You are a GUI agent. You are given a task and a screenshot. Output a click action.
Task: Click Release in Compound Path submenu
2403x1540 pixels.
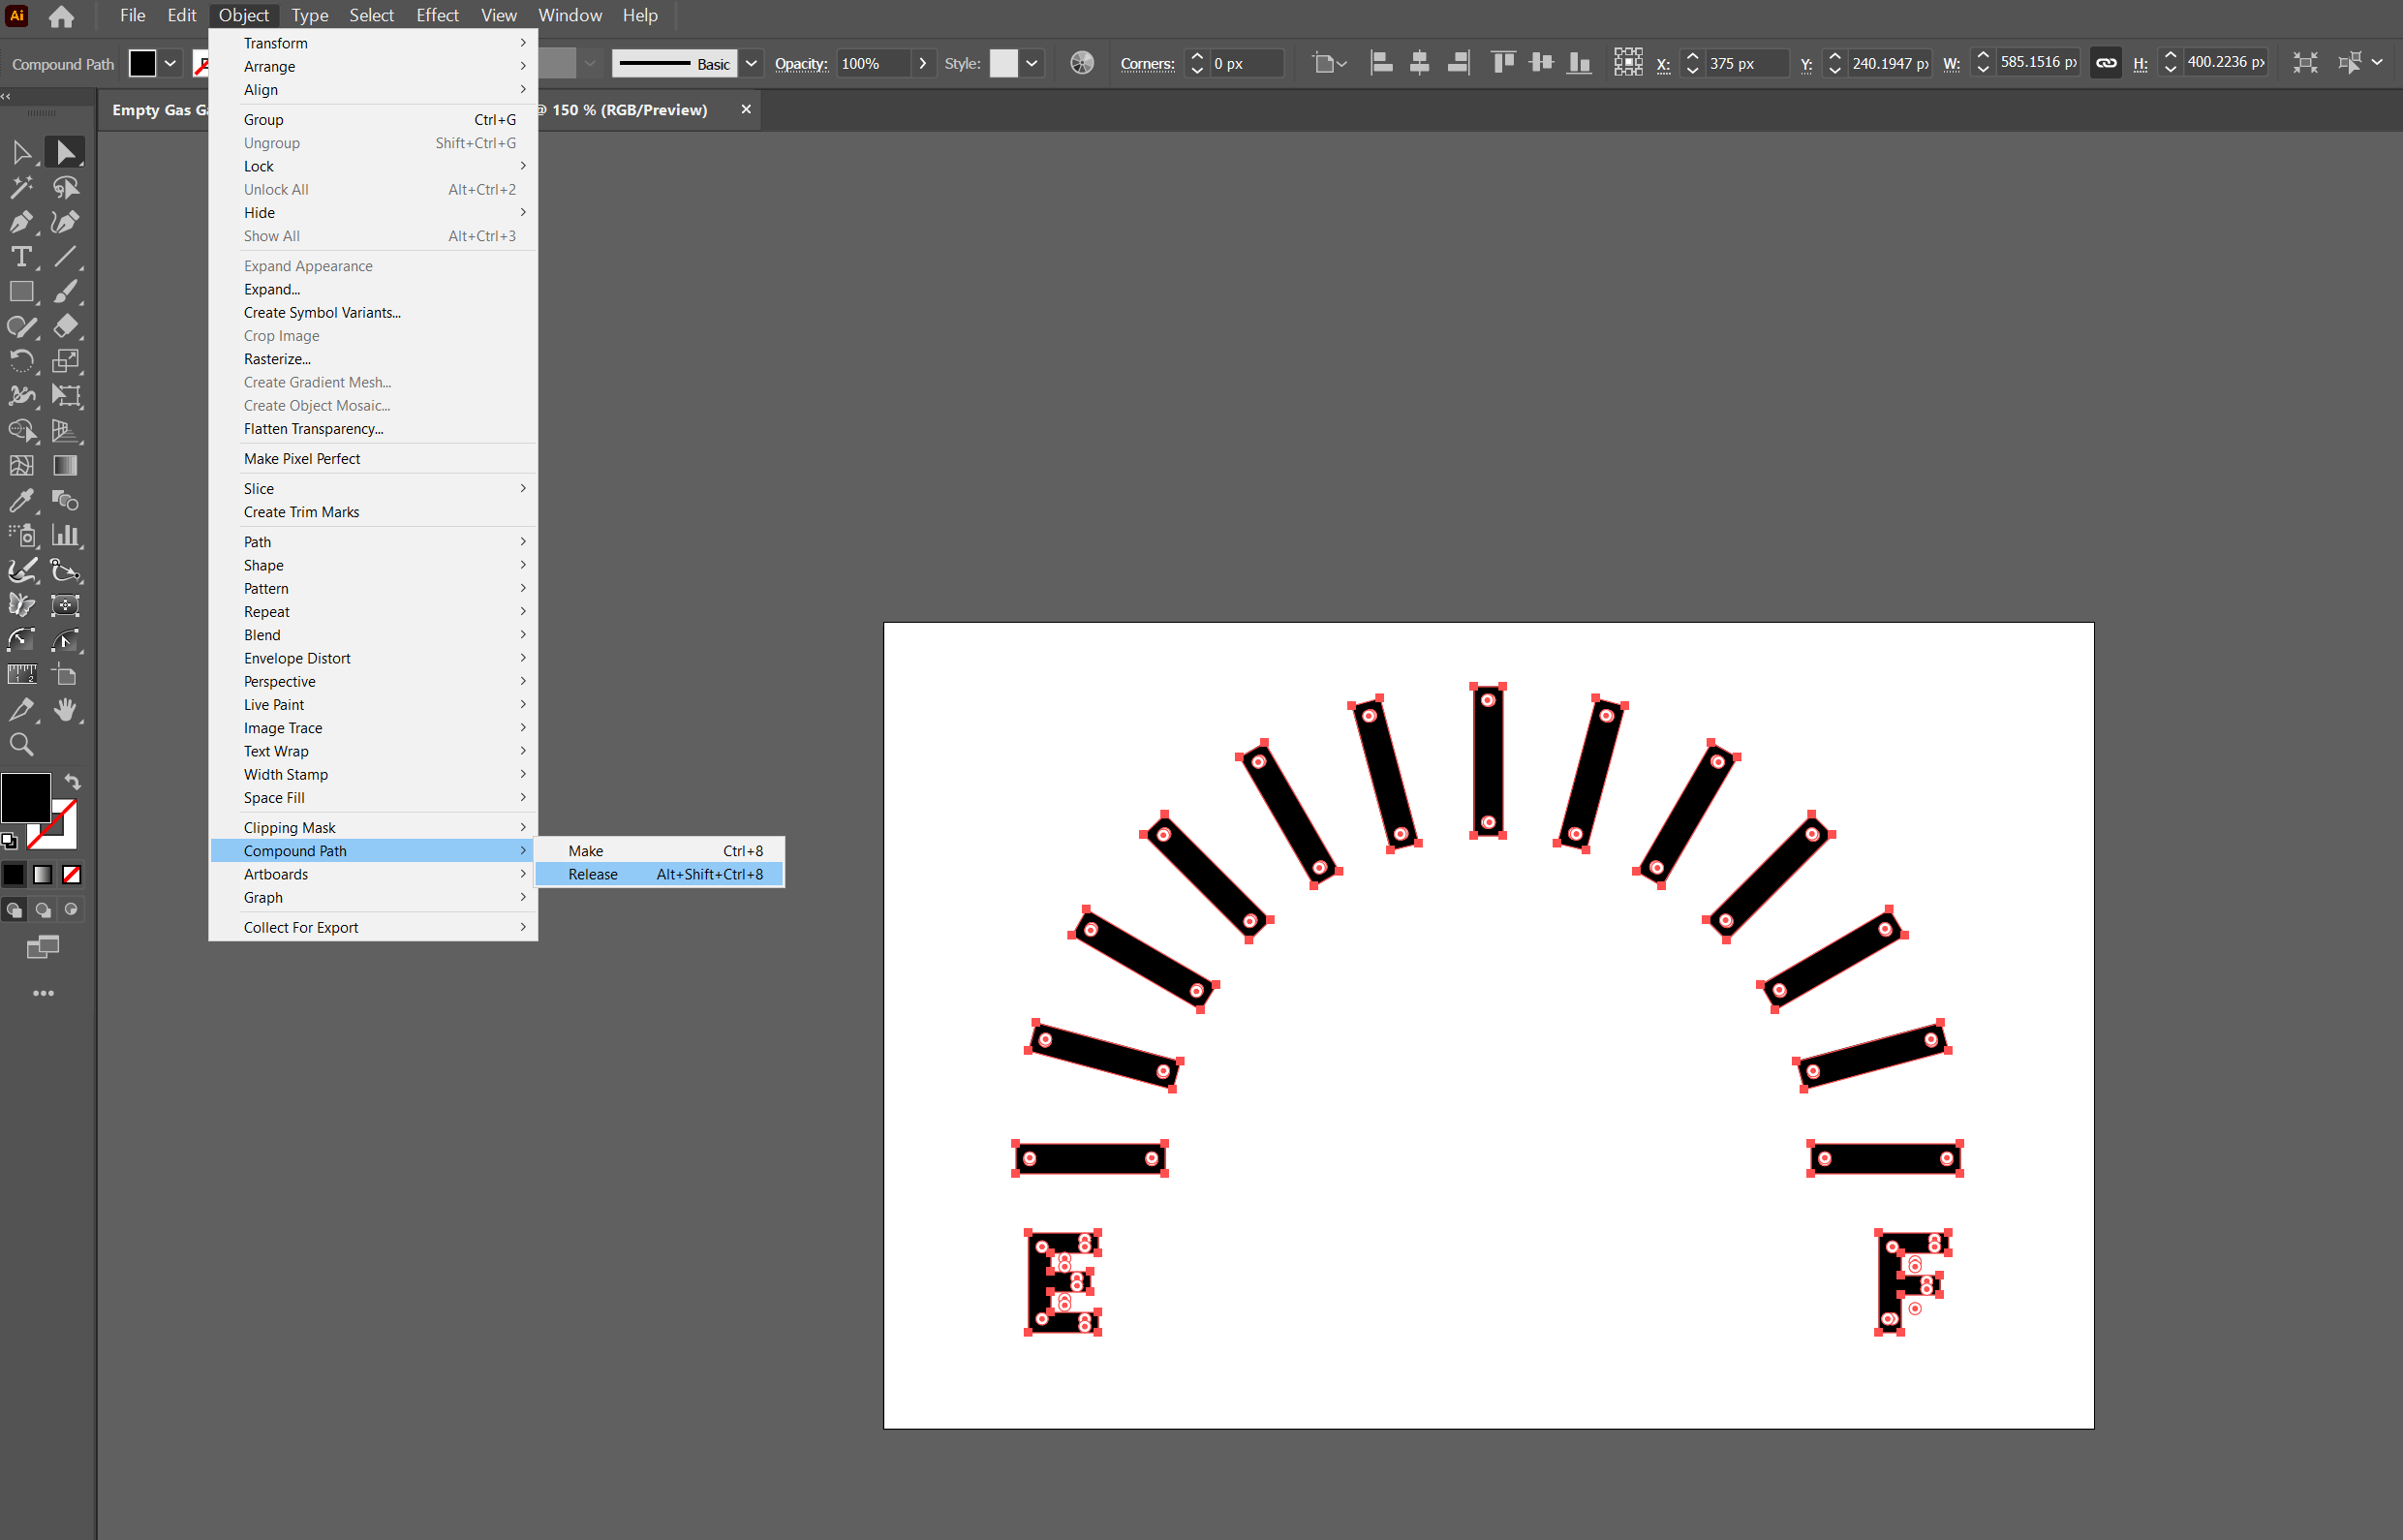click(x=593, y=874)
